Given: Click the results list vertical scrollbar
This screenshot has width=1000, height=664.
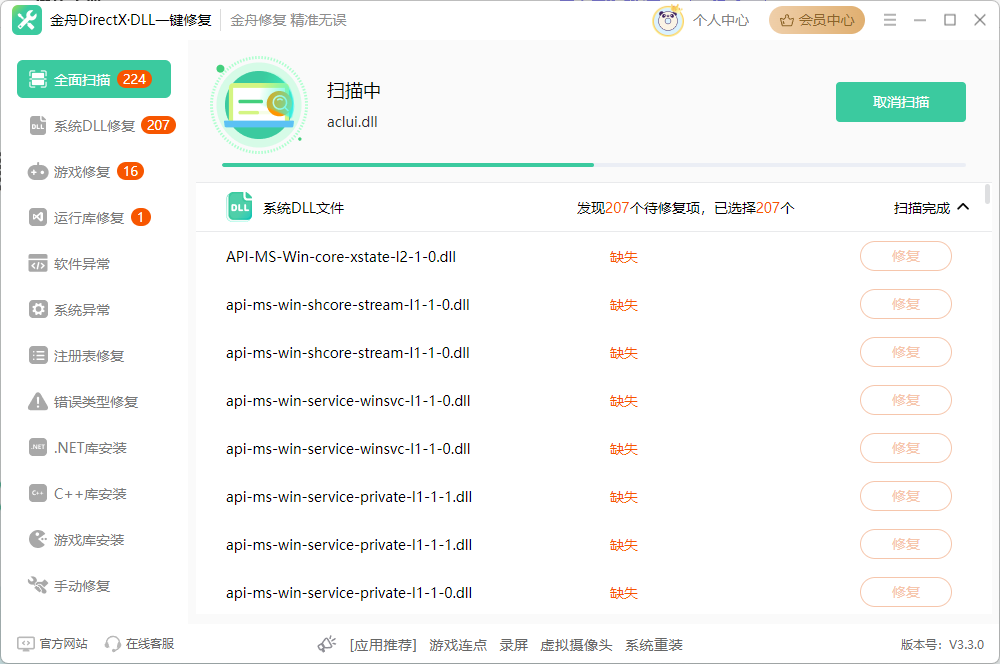Looking at the screenshot, I should click(x=987, y=195).
